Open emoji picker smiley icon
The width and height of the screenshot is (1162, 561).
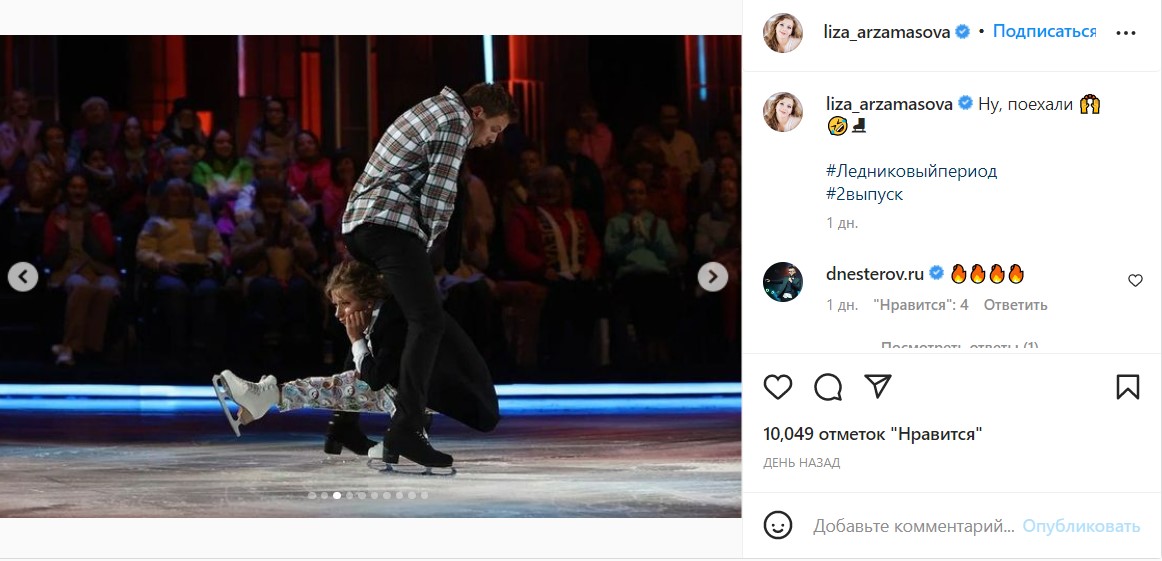[x=778, y=526]
